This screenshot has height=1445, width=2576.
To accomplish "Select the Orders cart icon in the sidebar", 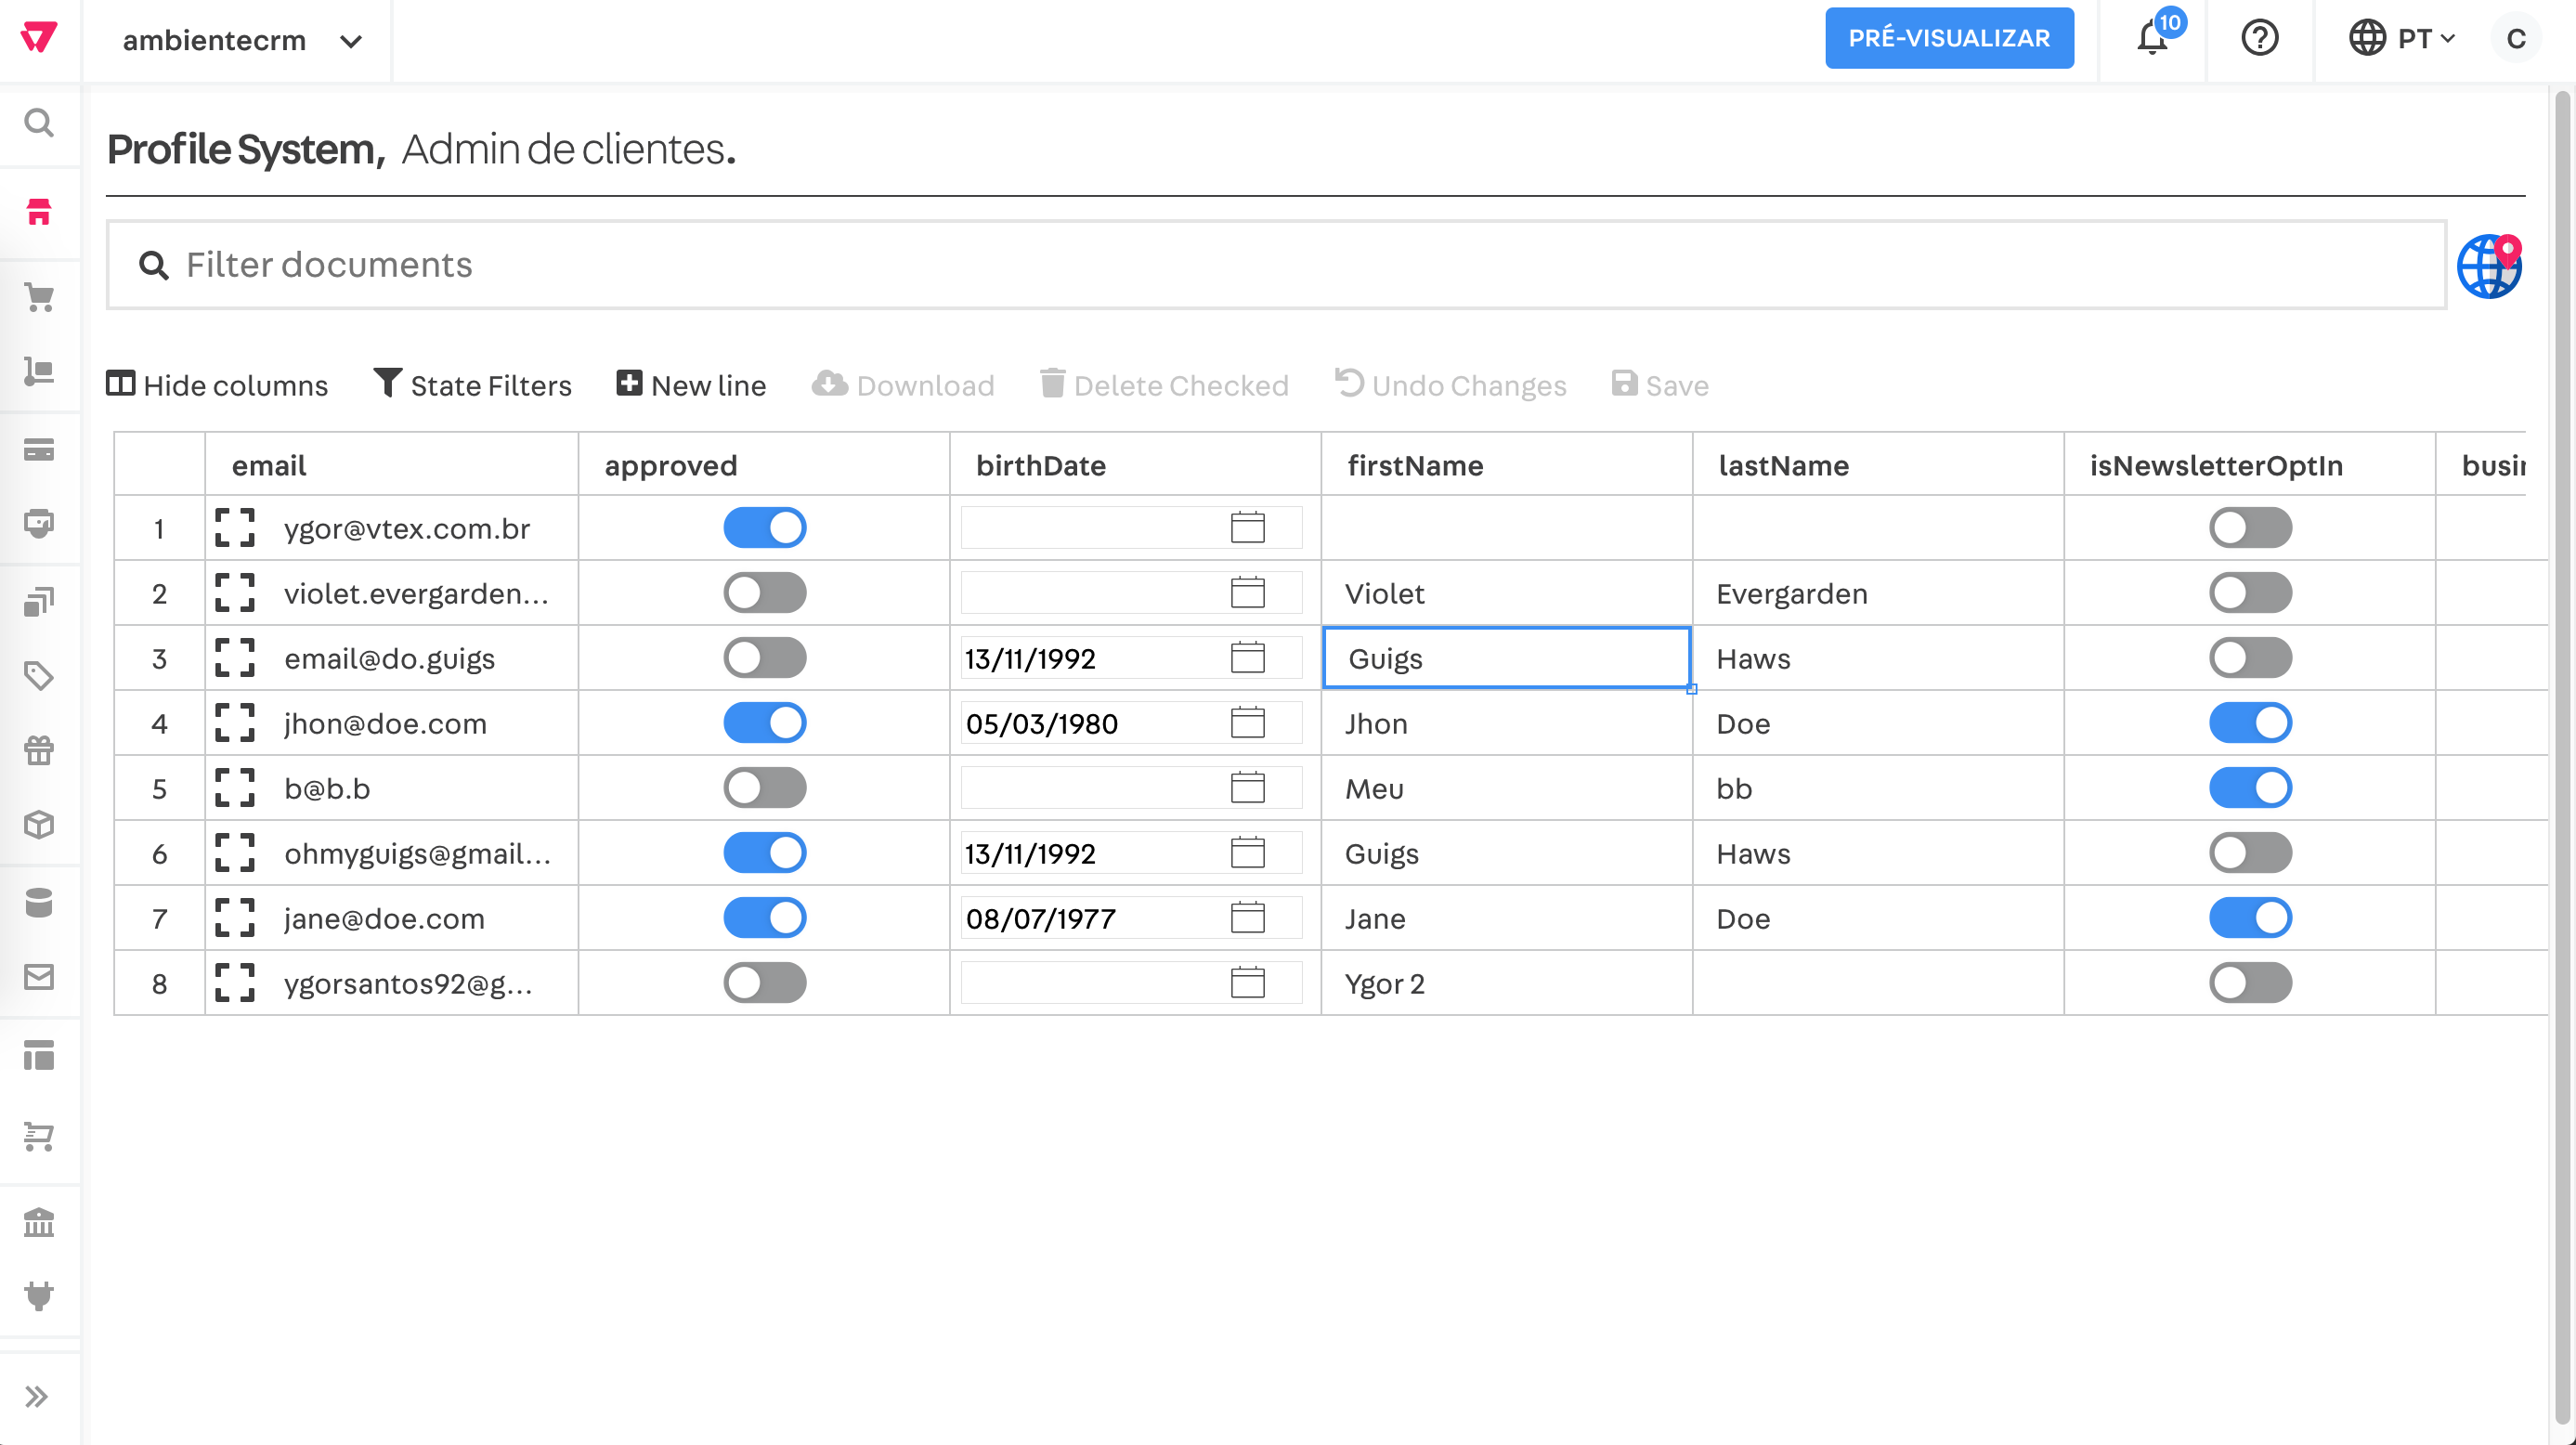I will [x=40, y=297].
